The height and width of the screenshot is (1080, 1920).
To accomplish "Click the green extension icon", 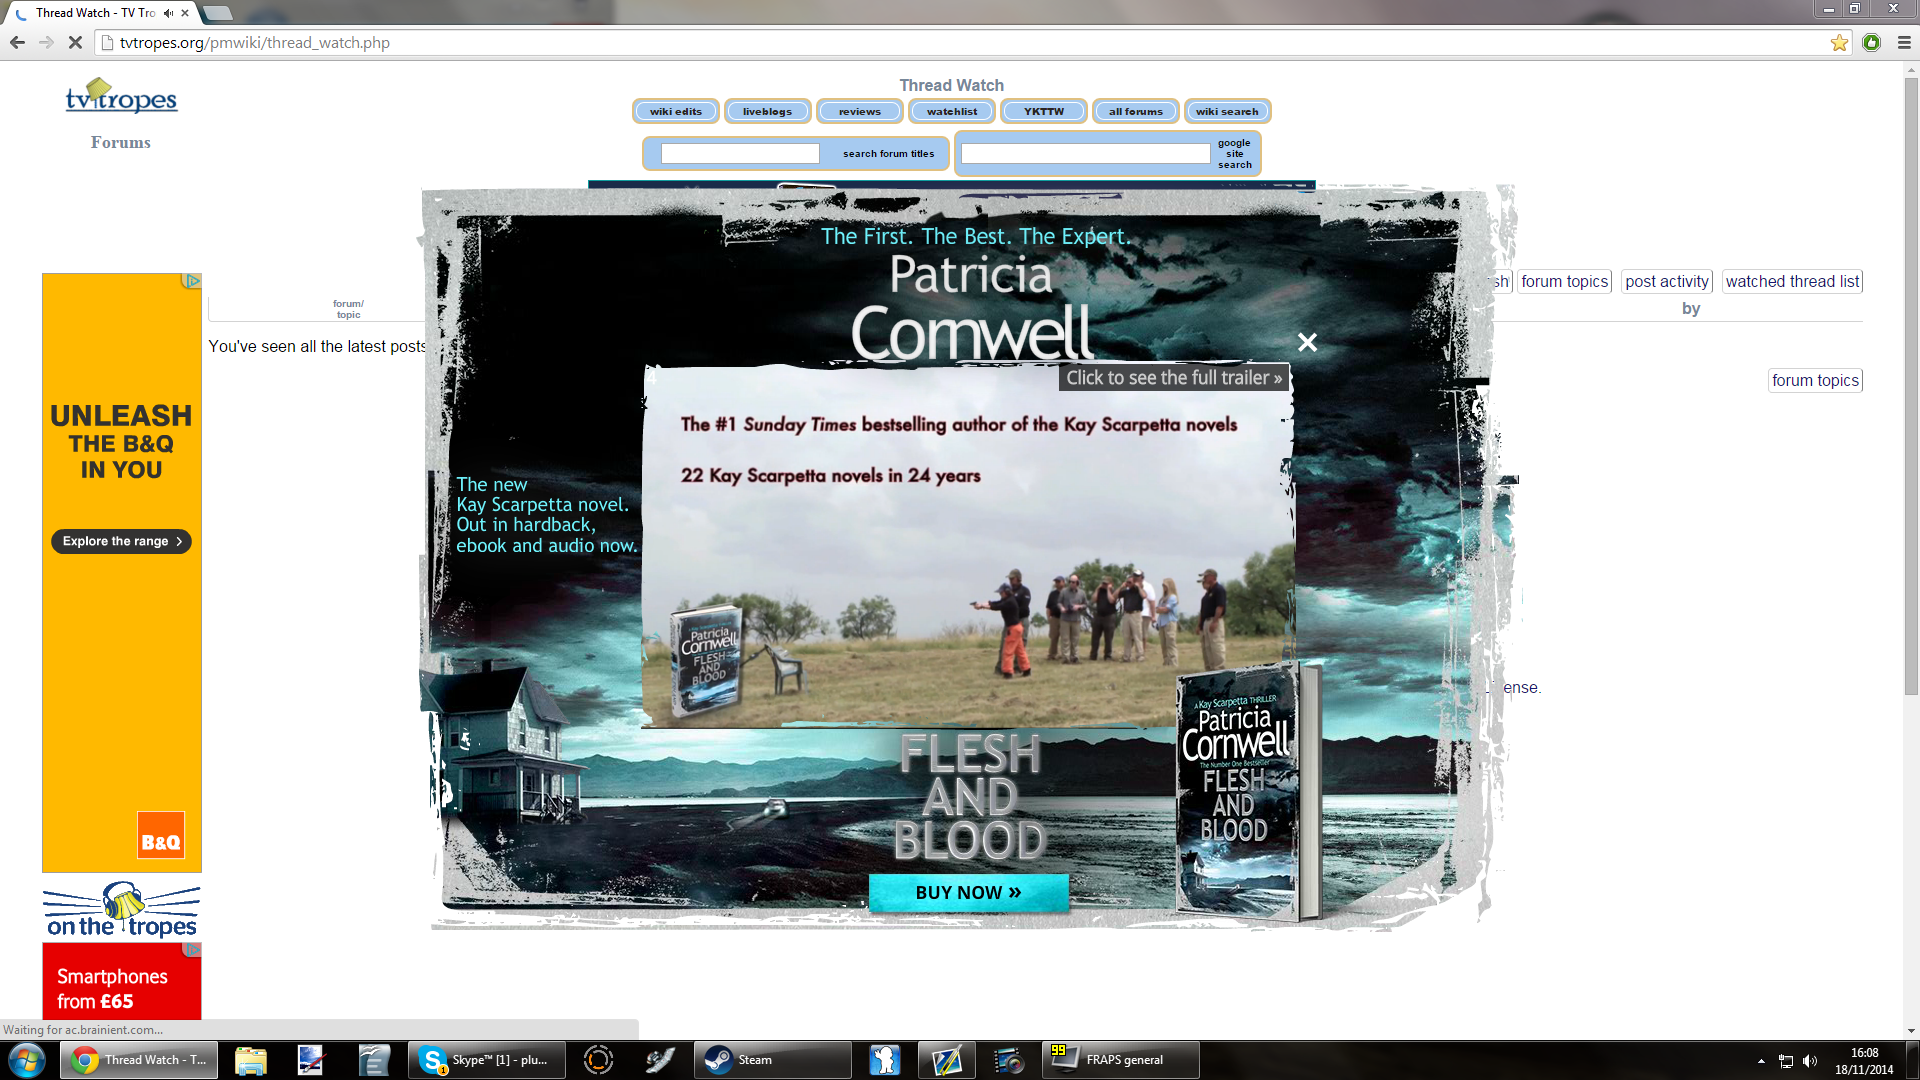I will click(1872, 42).
